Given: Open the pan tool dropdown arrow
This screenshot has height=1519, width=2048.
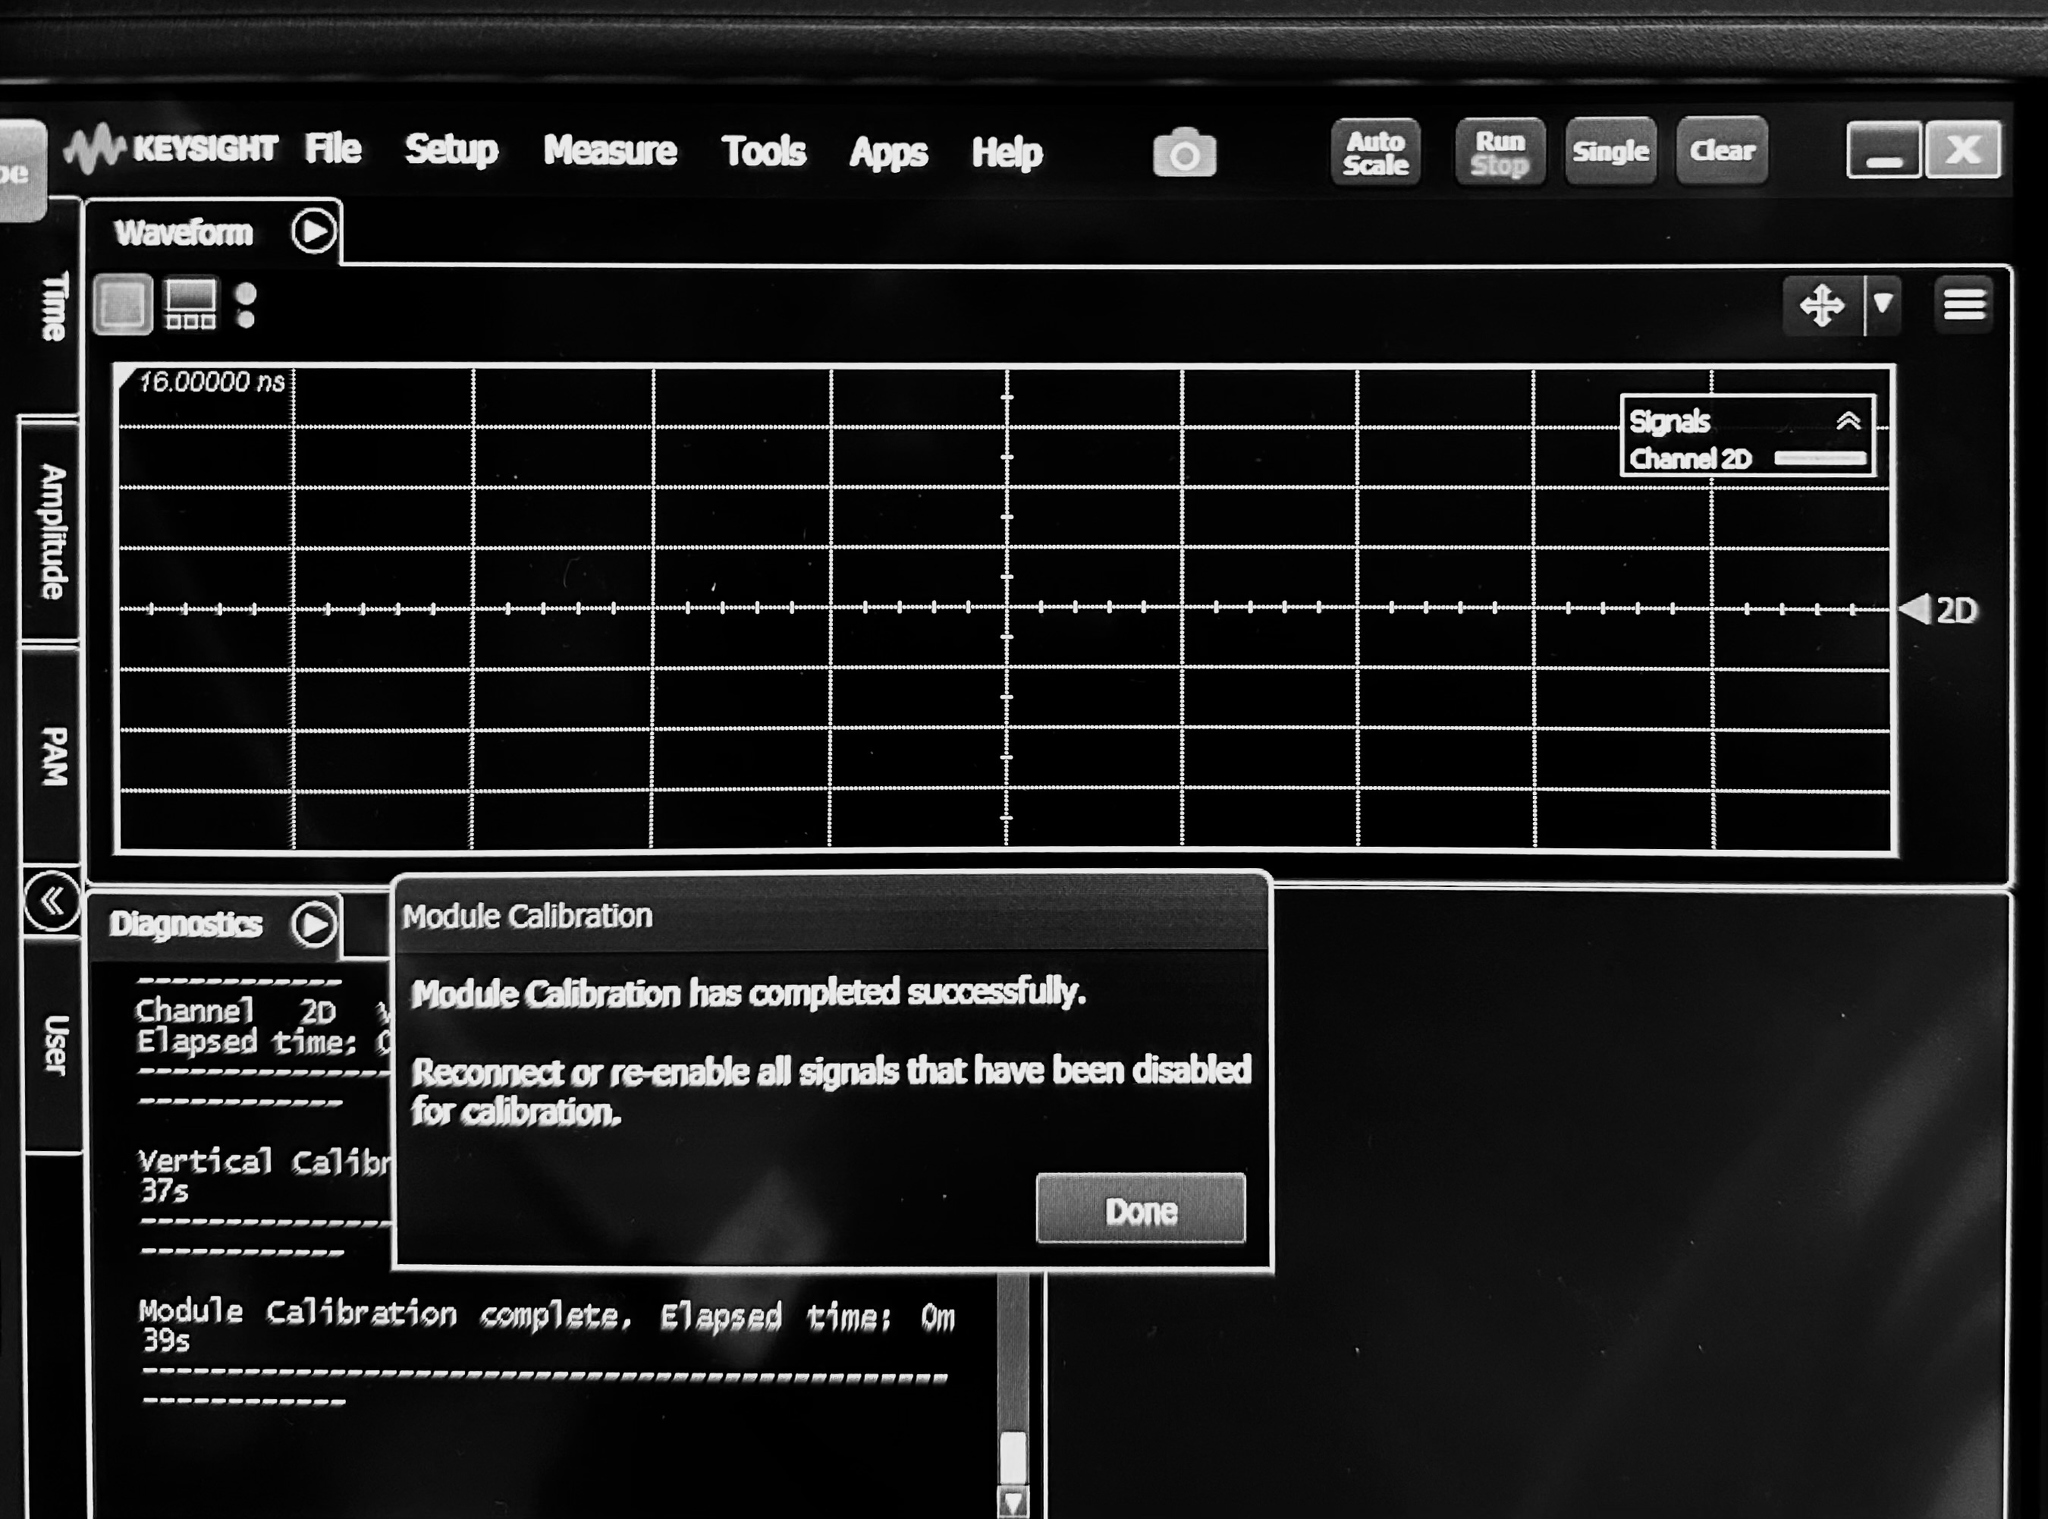Looking at the screenshot, I should 1884,305.
